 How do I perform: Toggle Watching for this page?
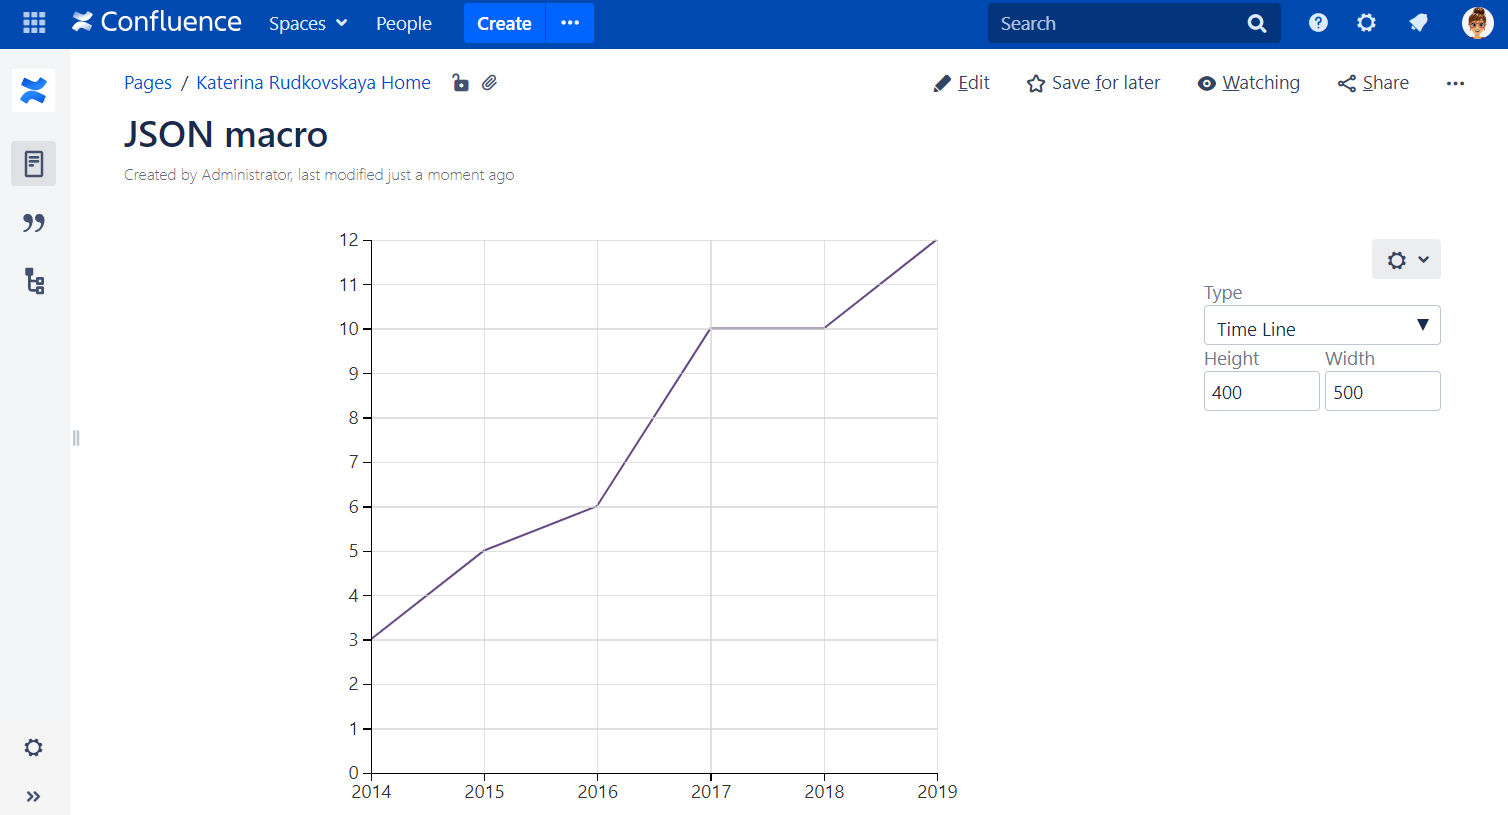pyautogui.click(x=1249, y=83)
